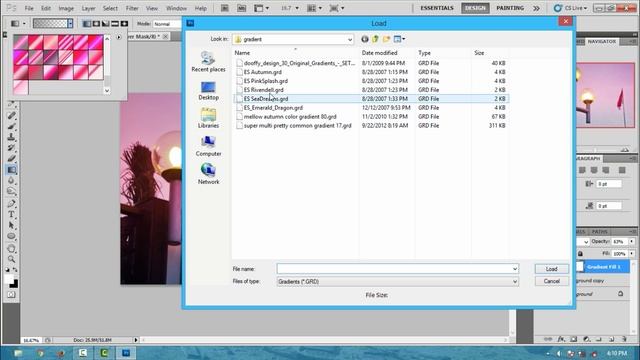The width and height of the screenshot is (640, 360).
Task: Switch to the NAVIGATOR panel tab
Action: (x=602, y=42)
